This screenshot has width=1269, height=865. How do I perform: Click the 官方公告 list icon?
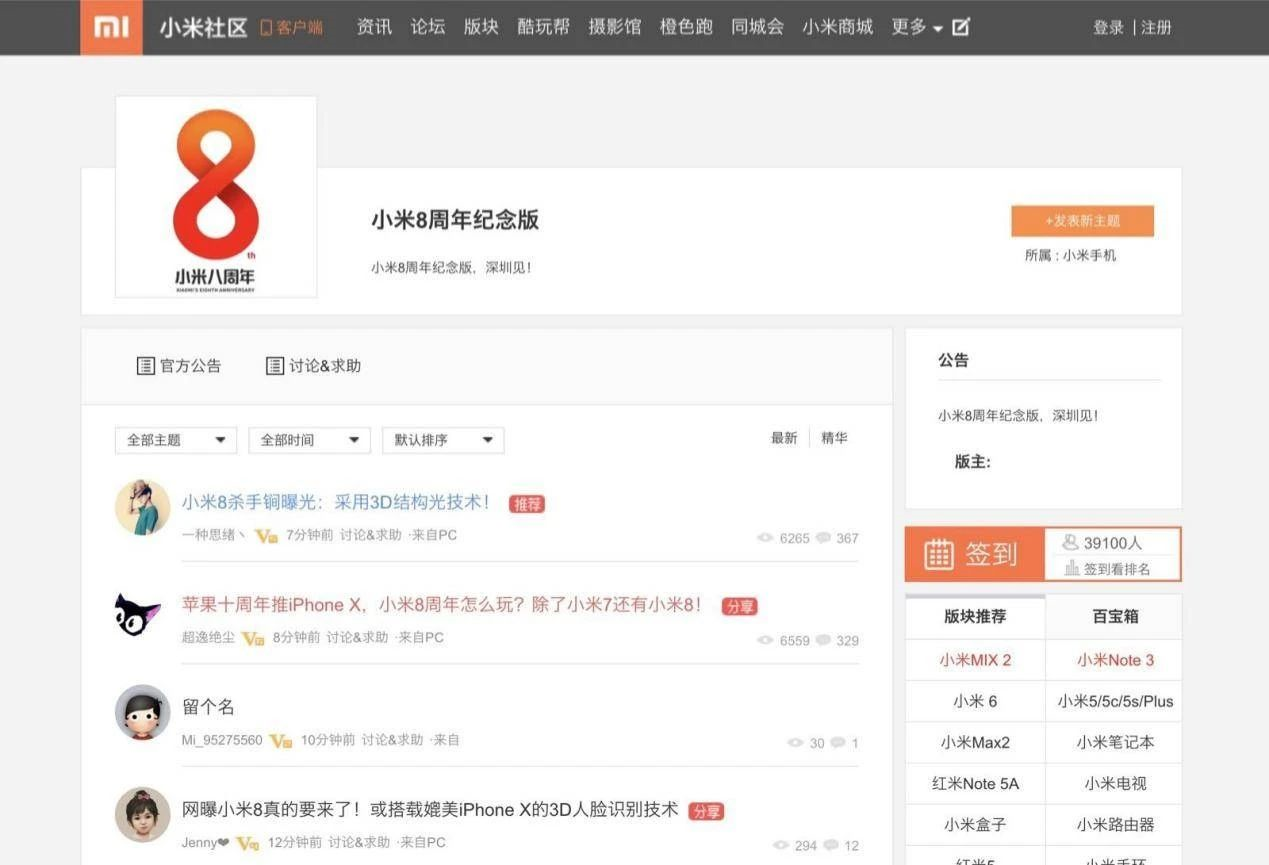coord(145,366)
